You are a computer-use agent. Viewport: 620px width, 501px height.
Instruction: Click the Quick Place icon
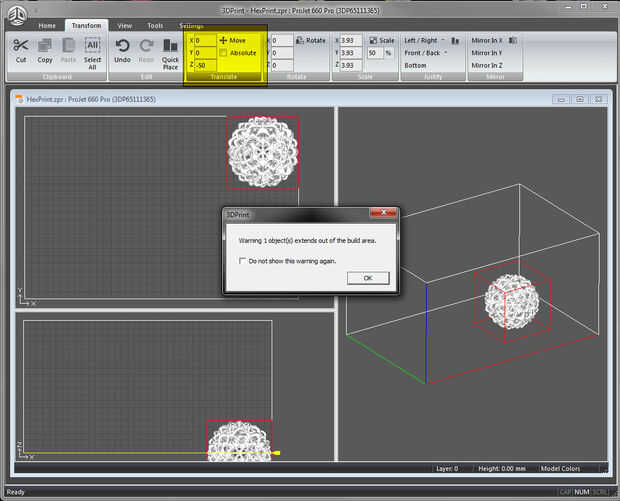[x=171, y=46]
